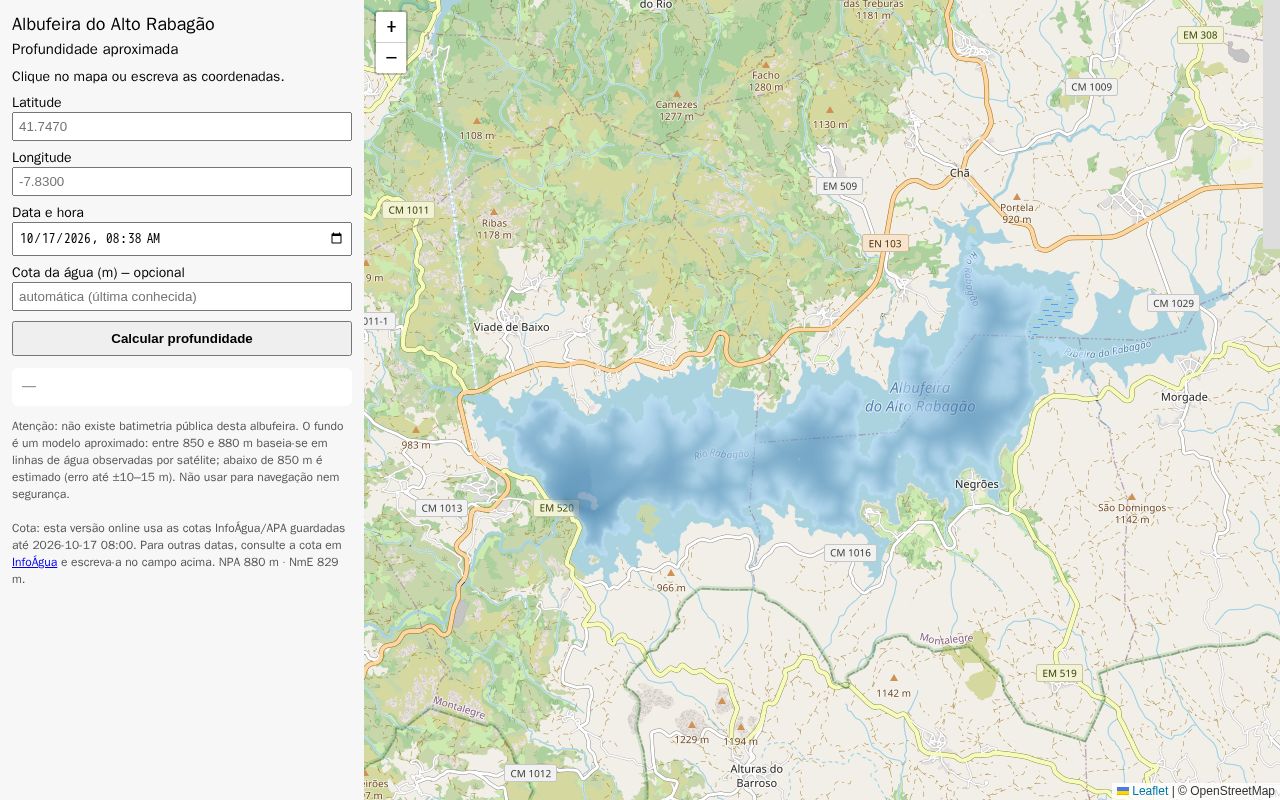Click the Facho 1280 m peak label

point(766,81)
